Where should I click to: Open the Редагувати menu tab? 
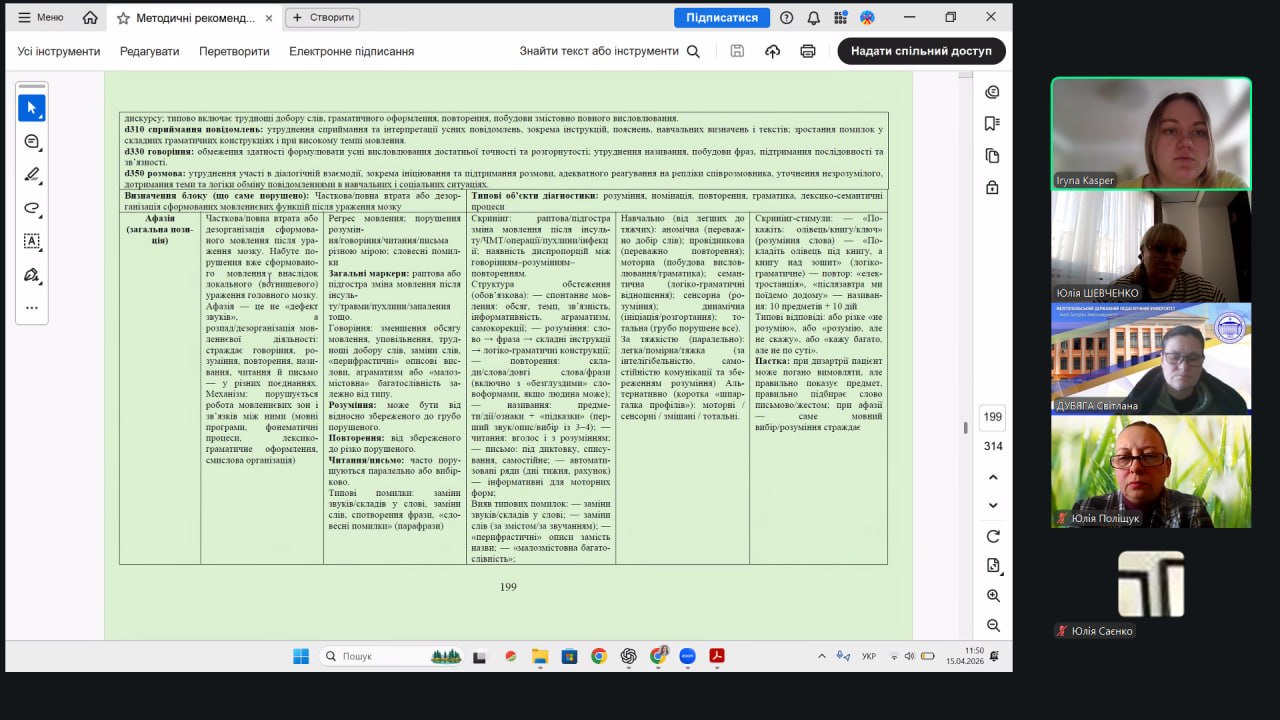[x=149, y=51]
